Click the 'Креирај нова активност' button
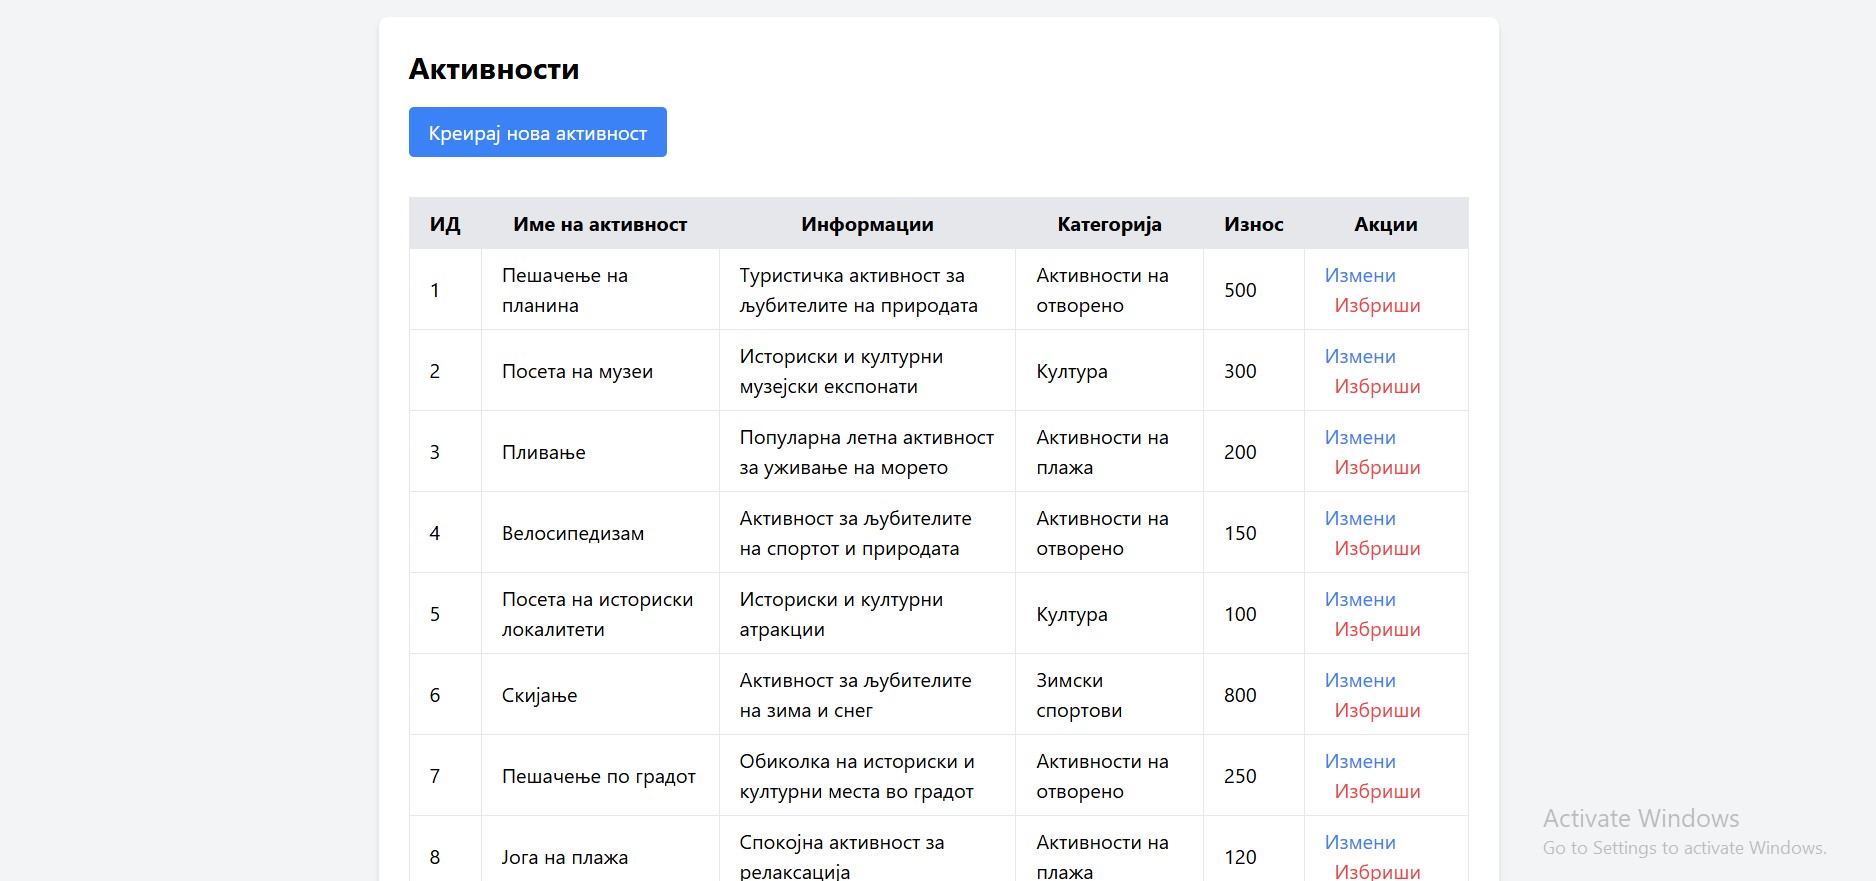The height and width of the screenshot is (881, 1876). point(537,133)
